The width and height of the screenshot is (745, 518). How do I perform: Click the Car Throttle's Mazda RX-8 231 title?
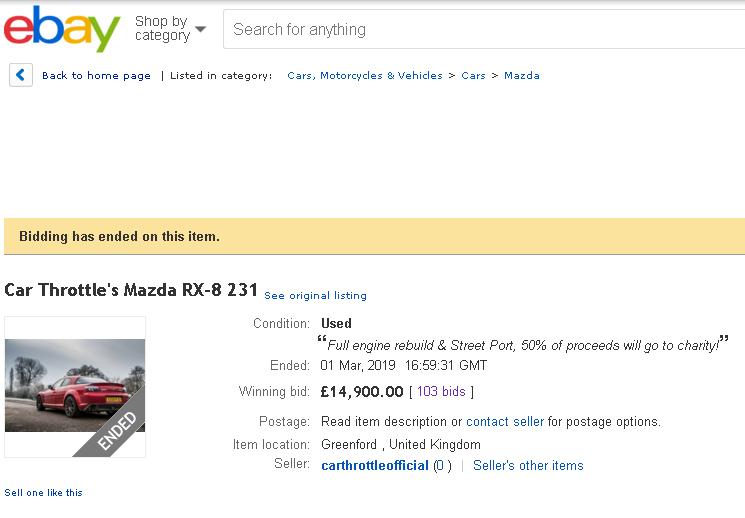point(131,290)
